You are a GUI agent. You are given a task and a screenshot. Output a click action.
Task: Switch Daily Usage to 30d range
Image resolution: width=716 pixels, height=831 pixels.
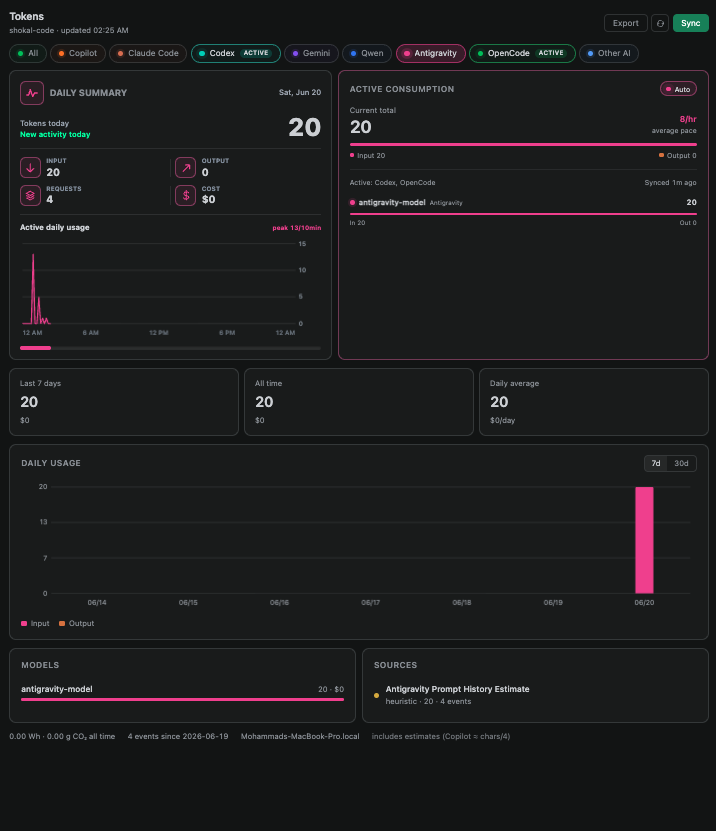point(681,463)
